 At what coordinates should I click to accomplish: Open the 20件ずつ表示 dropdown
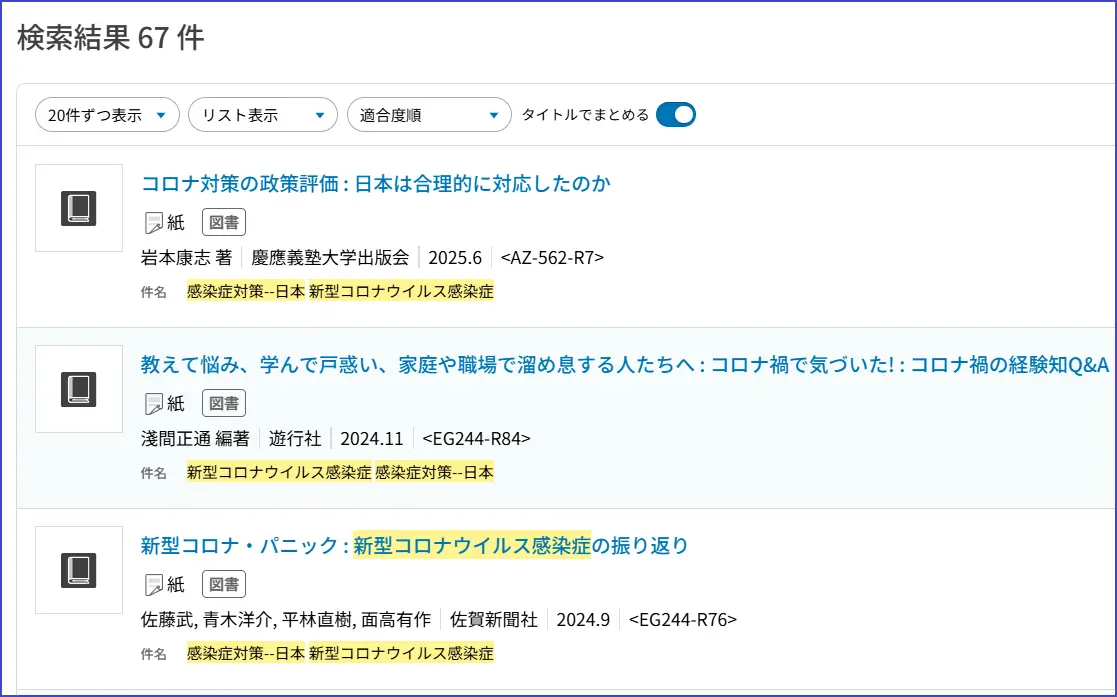pyautogui.click(x=108, y=115)
